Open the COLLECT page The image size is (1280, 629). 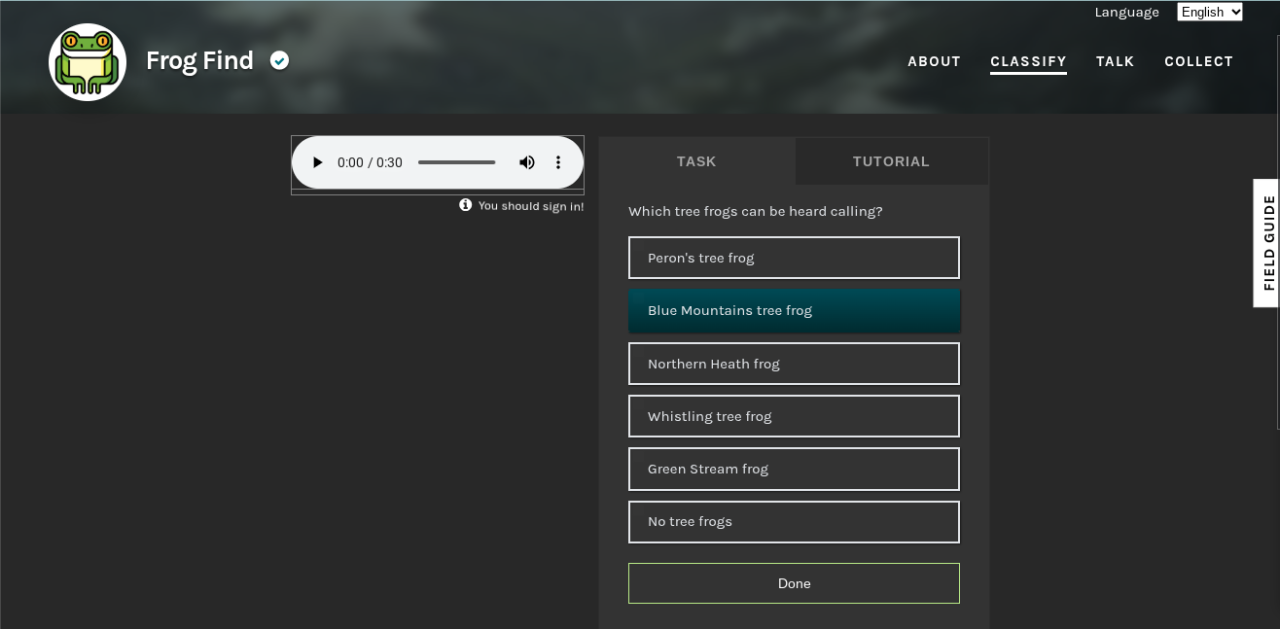[x=1198, y=61]
